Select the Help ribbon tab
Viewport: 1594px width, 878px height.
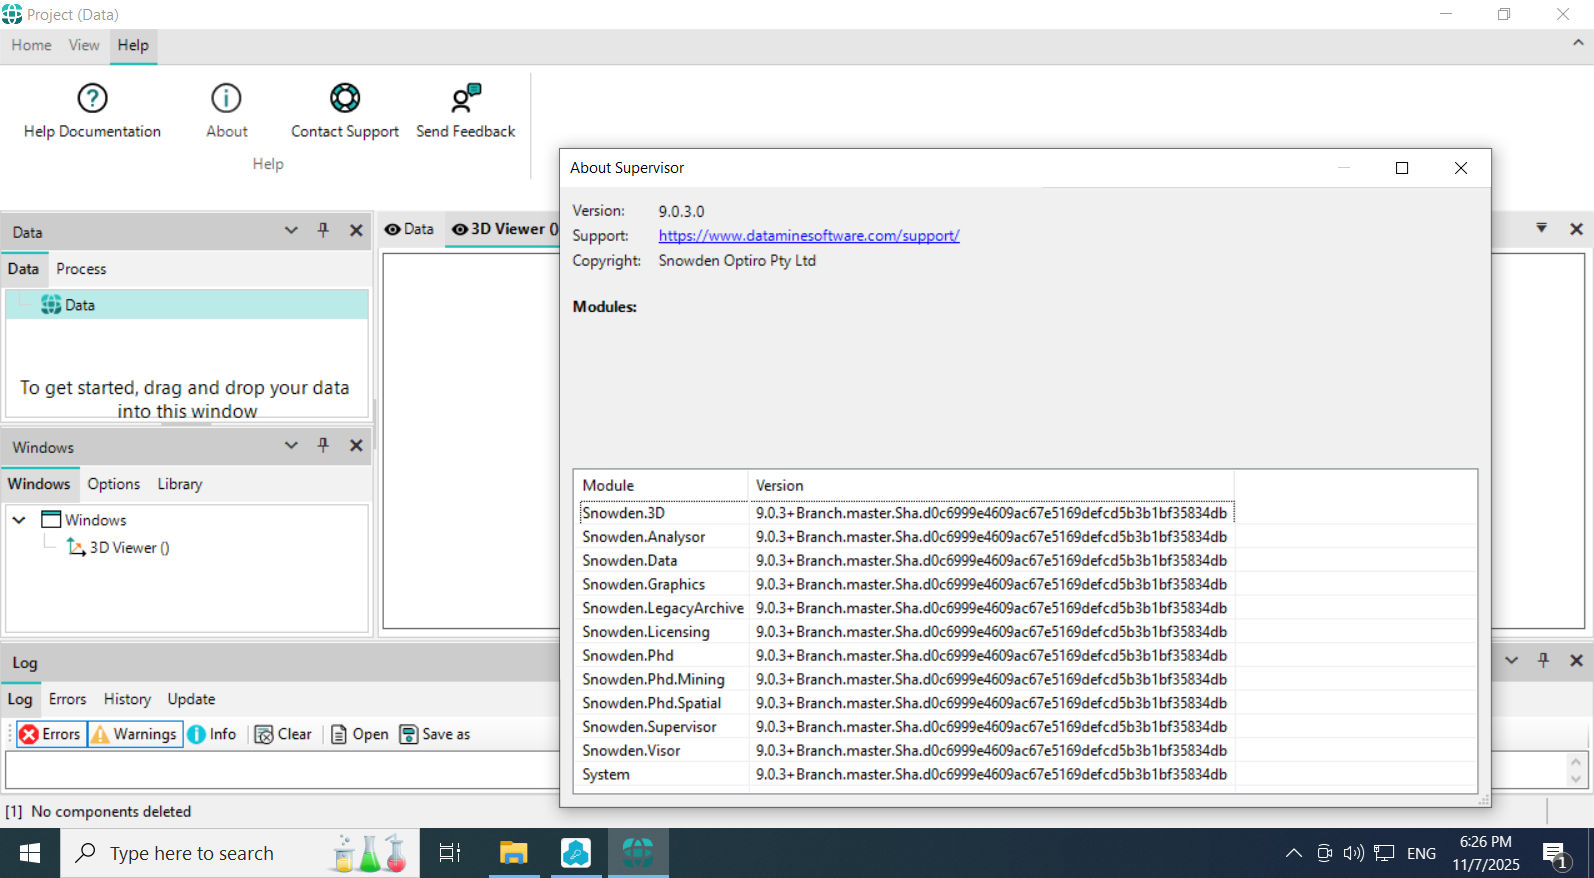133,45
